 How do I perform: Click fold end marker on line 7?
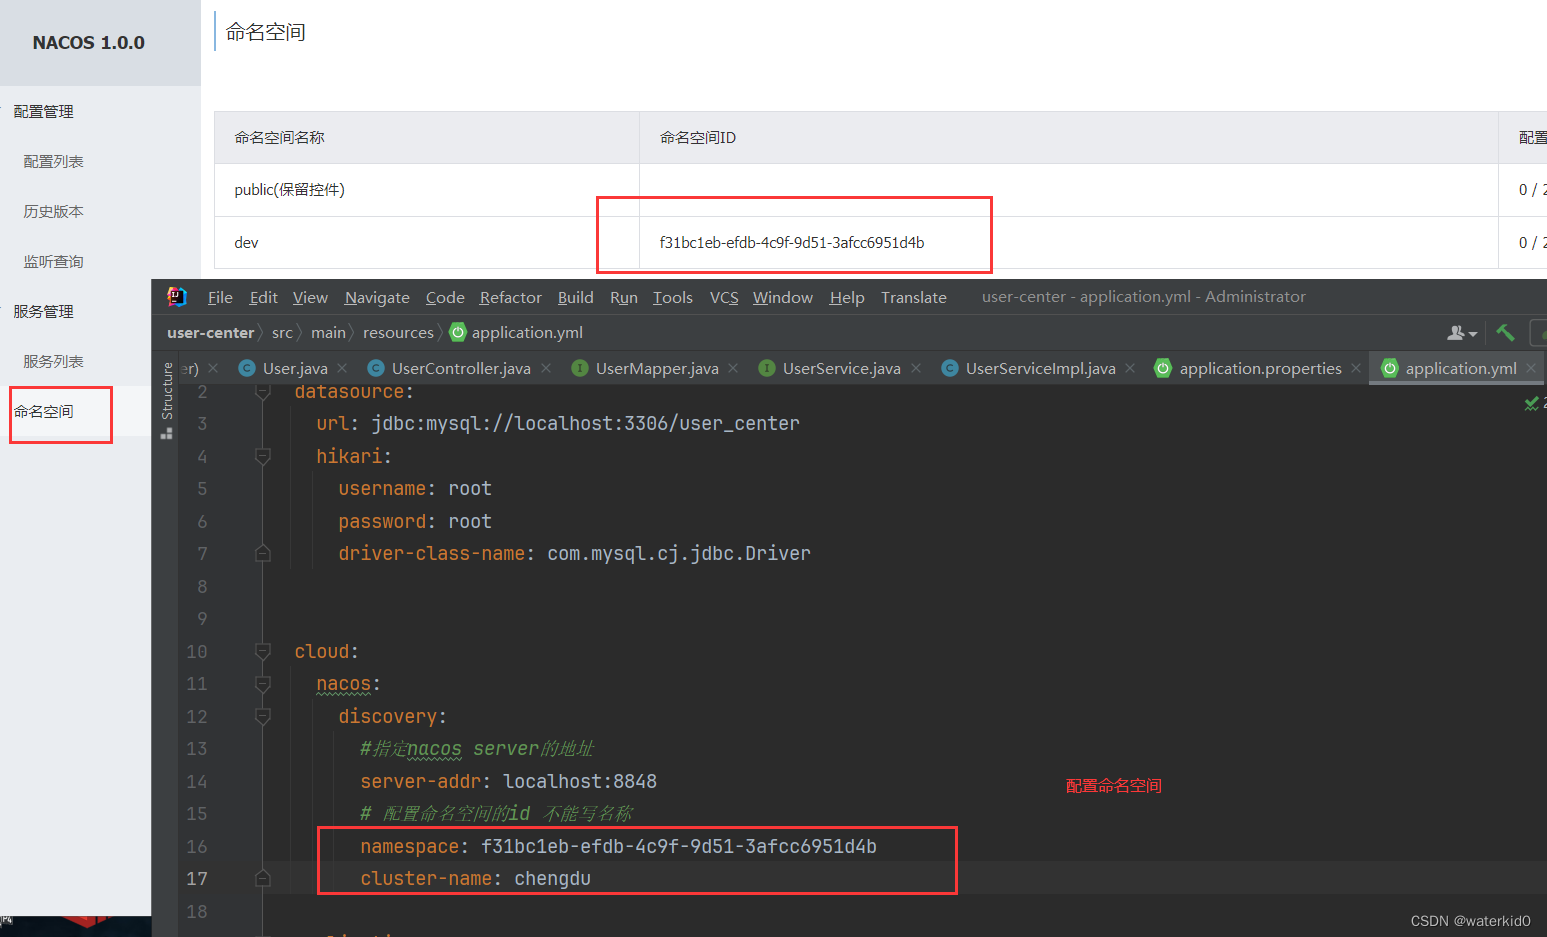pyautogui.click(x=263, y=553)
